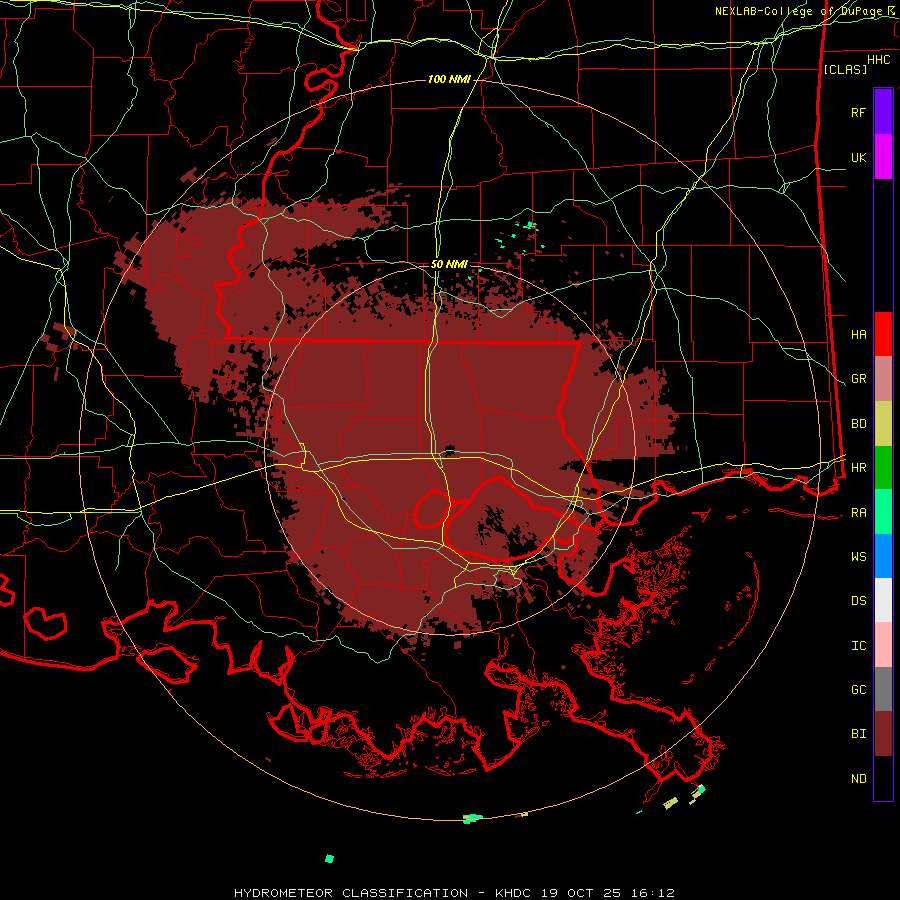900x900 pixels.
Task: Click the 'HYDROMETEOR CLASSIFICATION' caption text
Action: pyautogui.click(x=351, y=893)
